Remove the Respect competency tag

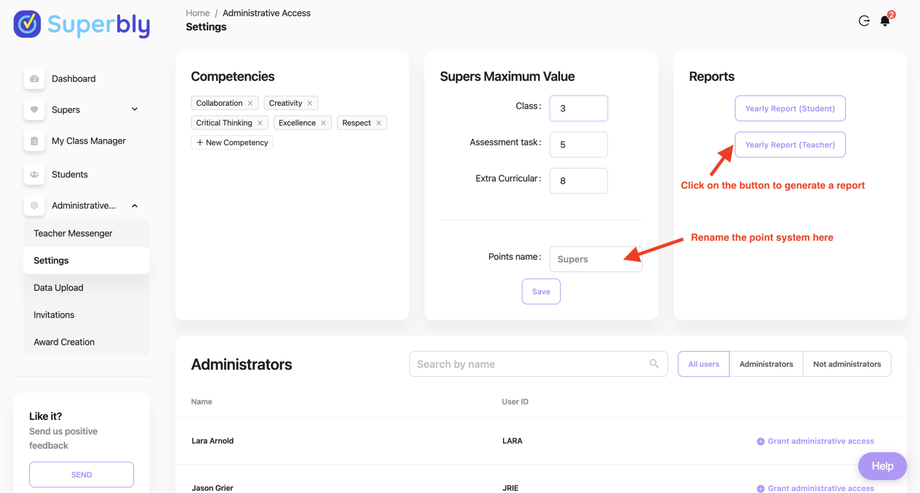[379, 123]
